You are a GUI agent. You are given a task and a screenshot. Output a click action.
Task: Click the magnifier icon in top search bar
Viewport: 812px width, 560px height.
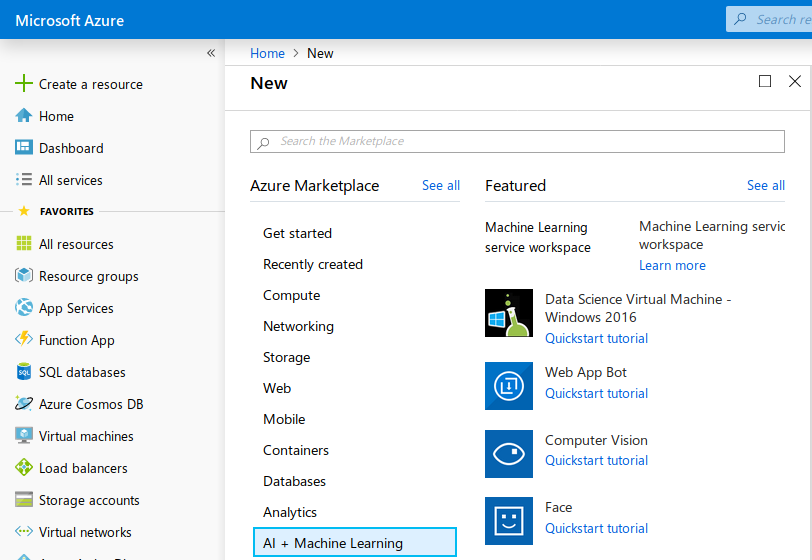(x=741, y=19)
